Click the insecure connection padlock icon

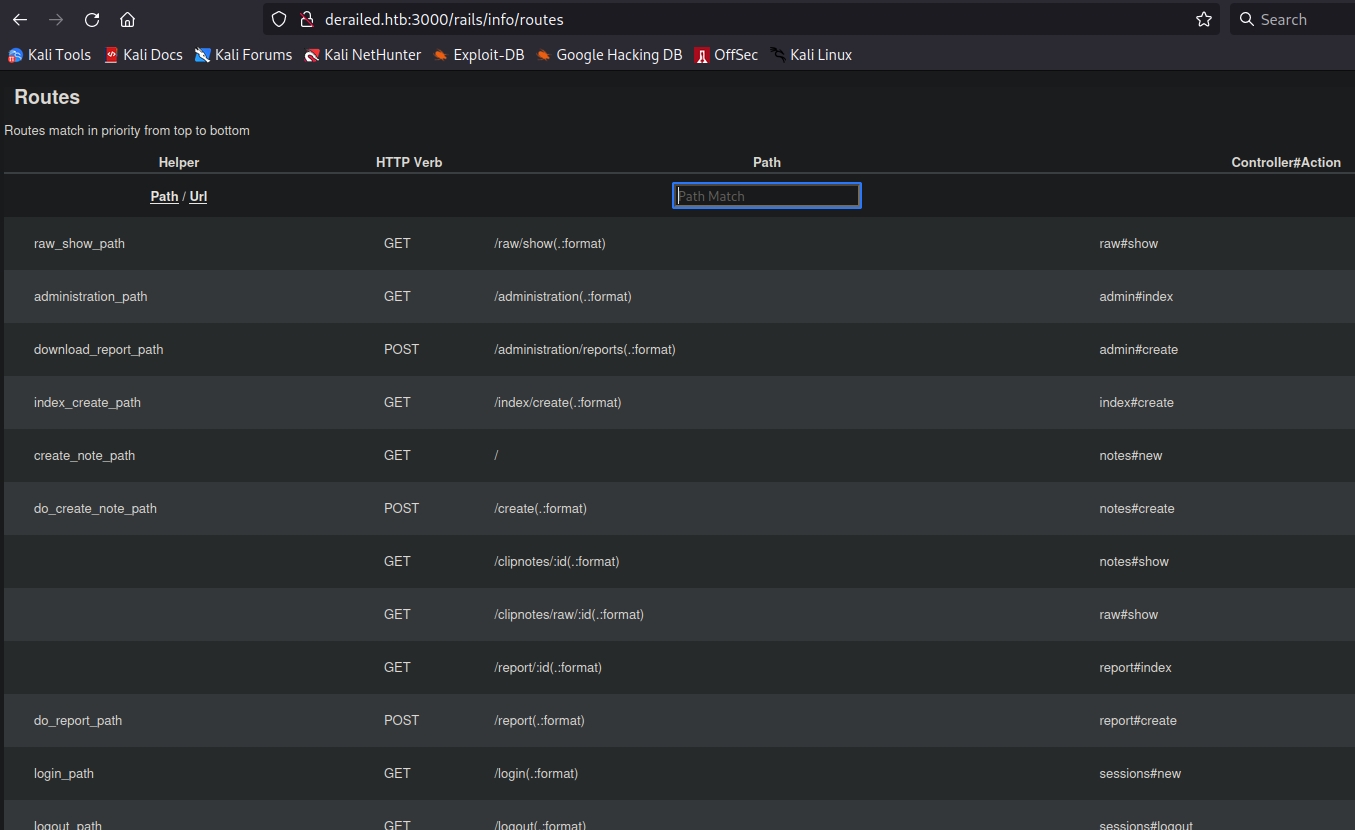coord(307,20)
